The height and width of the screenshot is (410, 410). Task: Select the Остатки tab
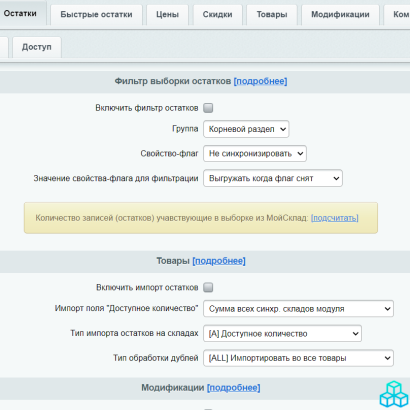[21, 13]
